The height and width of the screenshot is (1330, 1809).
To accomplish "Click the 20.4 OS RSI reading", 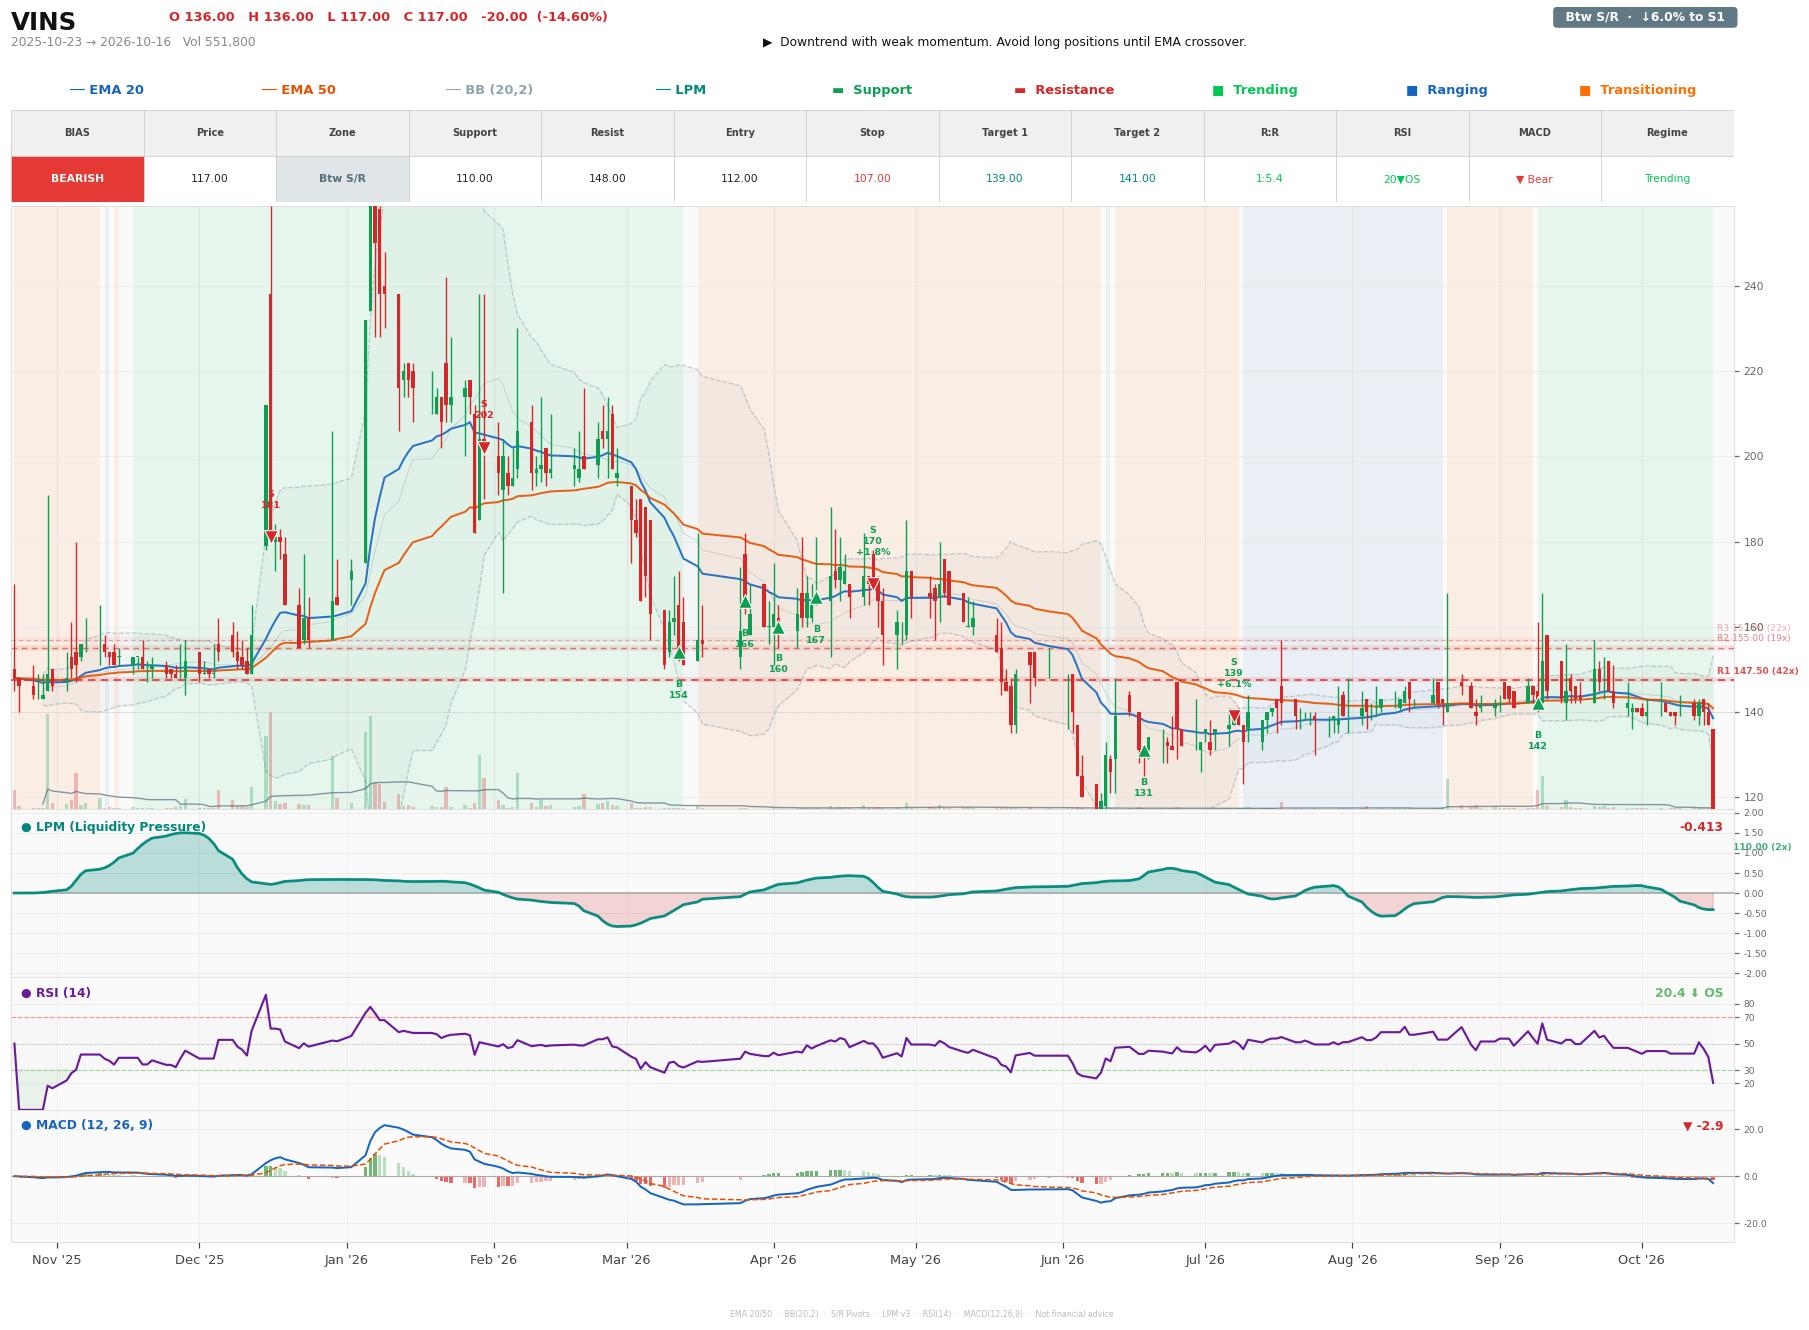I will coord(1689,993).
